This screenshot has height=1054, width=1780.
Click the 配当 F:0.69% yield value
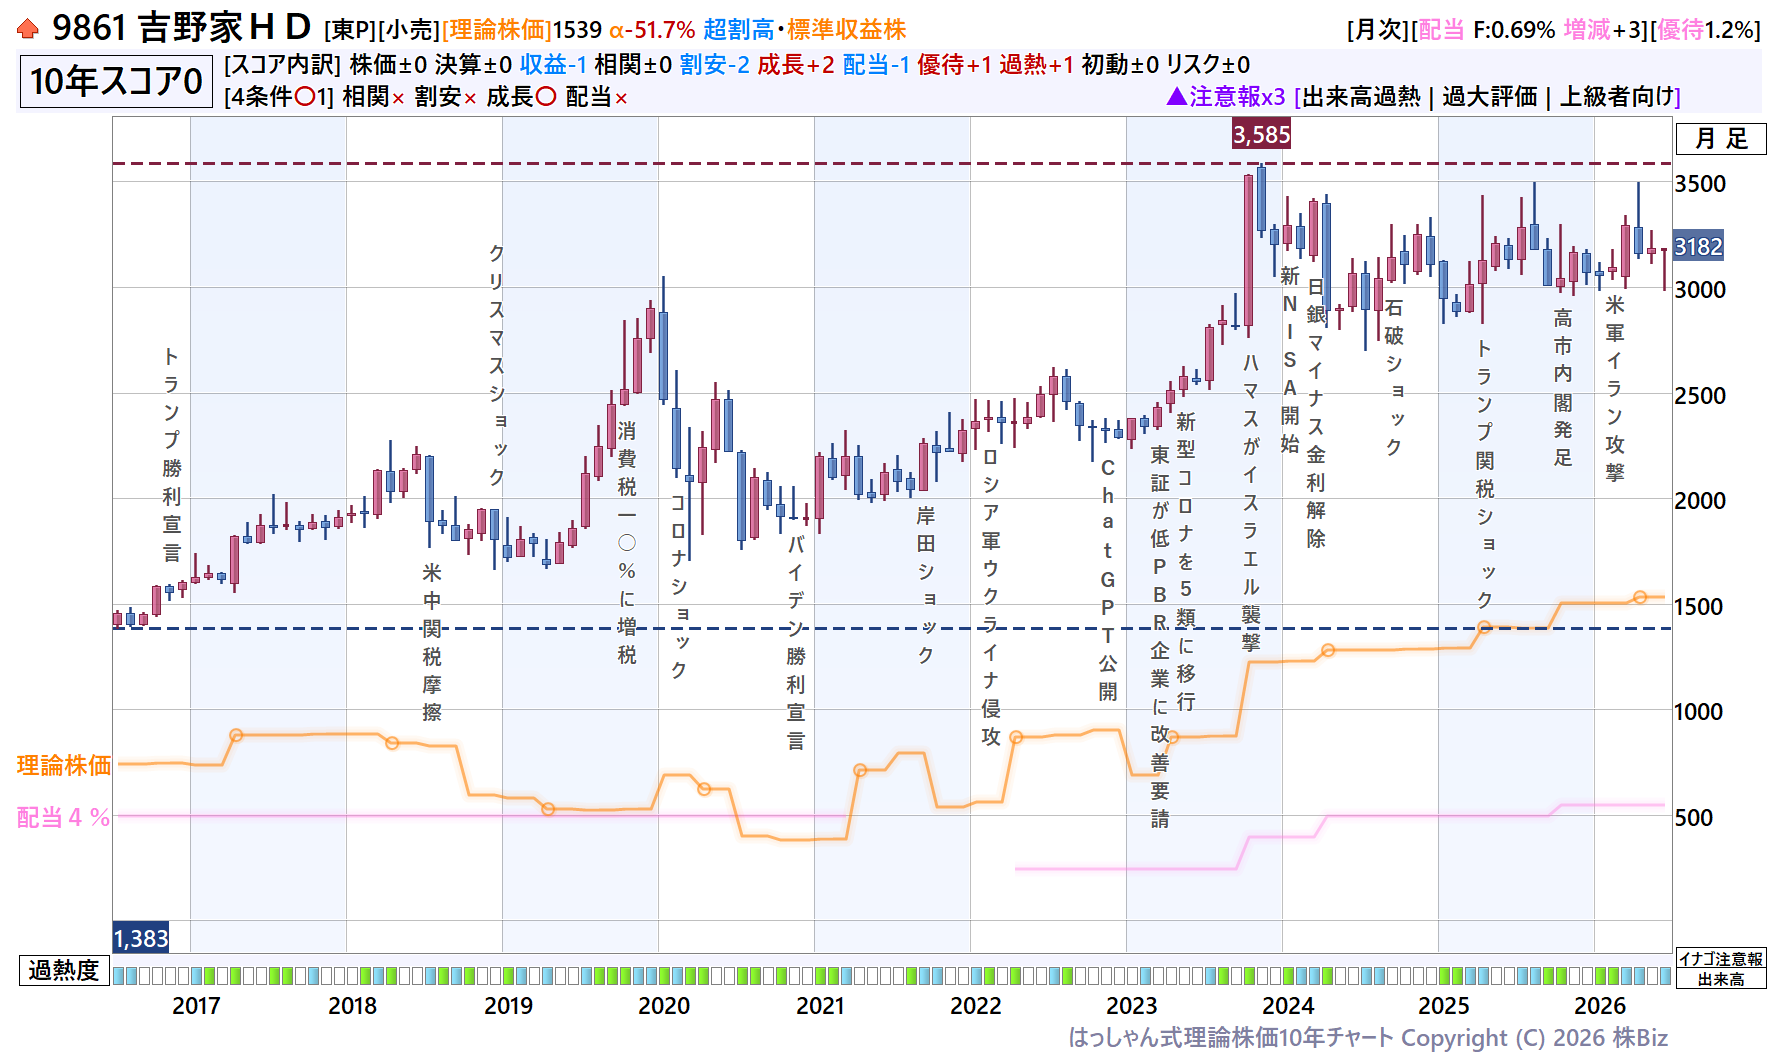click(x=1486, y=30)
